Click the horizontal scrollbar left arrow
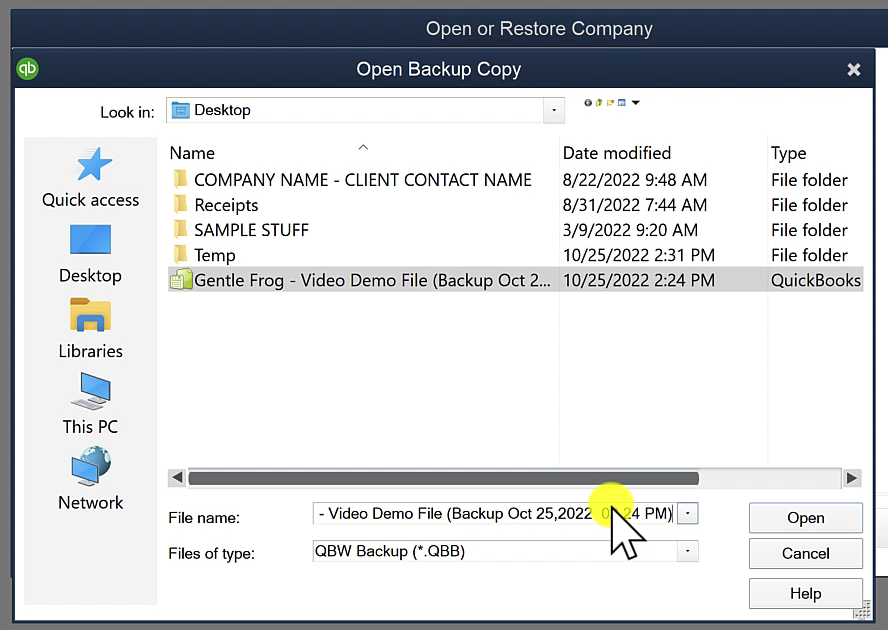Image resolution: width=888 pixels, height=630 pixels. click(x=177, y=478)
